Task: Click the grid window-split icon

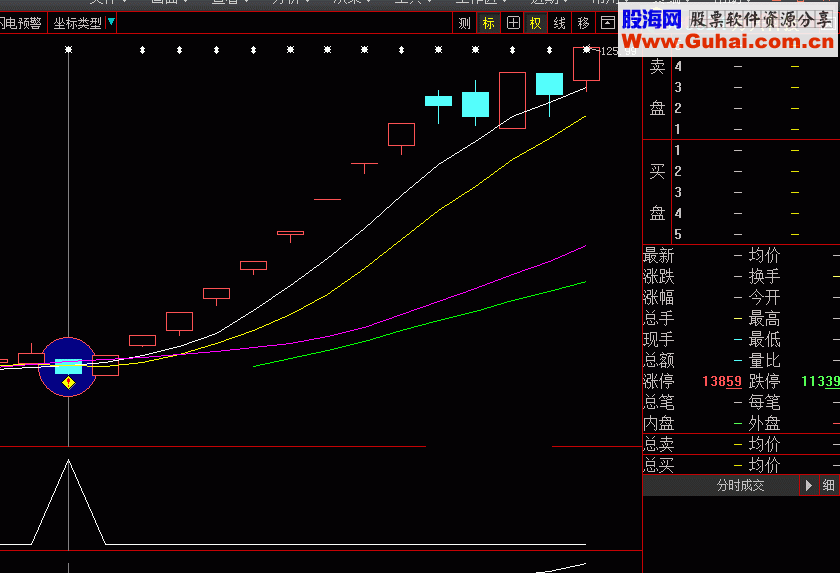Action: coord(513,23)
